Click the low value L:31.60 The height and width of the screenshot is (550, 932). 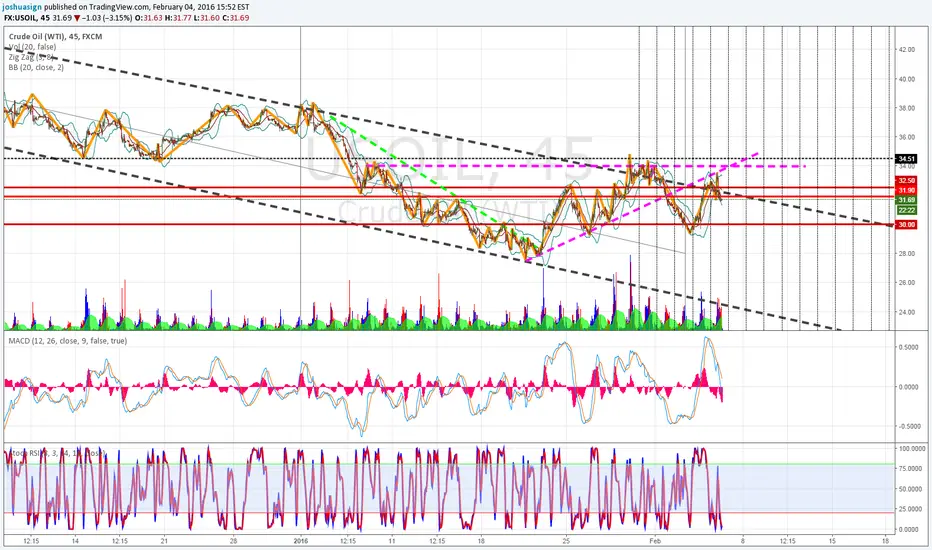[x=206, y=18]
